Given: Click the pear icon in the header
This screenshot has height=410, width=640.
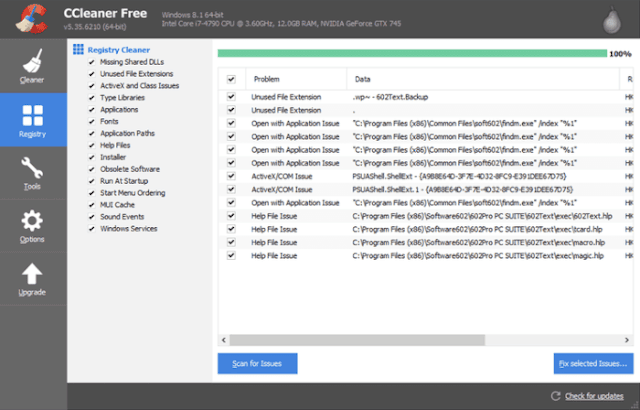Looking at the screenshot, I should (612, 20).
